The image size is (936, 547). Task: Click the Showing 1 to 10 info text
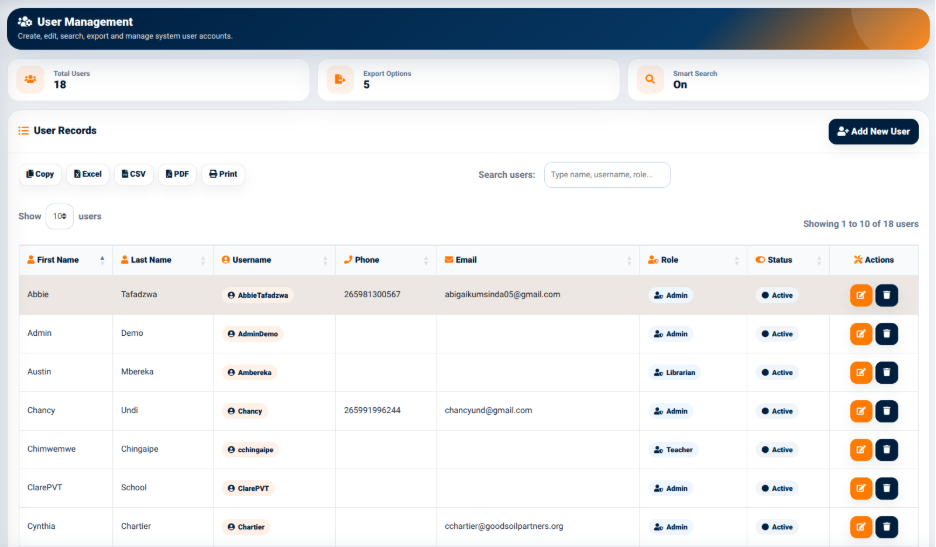point(860,224)
